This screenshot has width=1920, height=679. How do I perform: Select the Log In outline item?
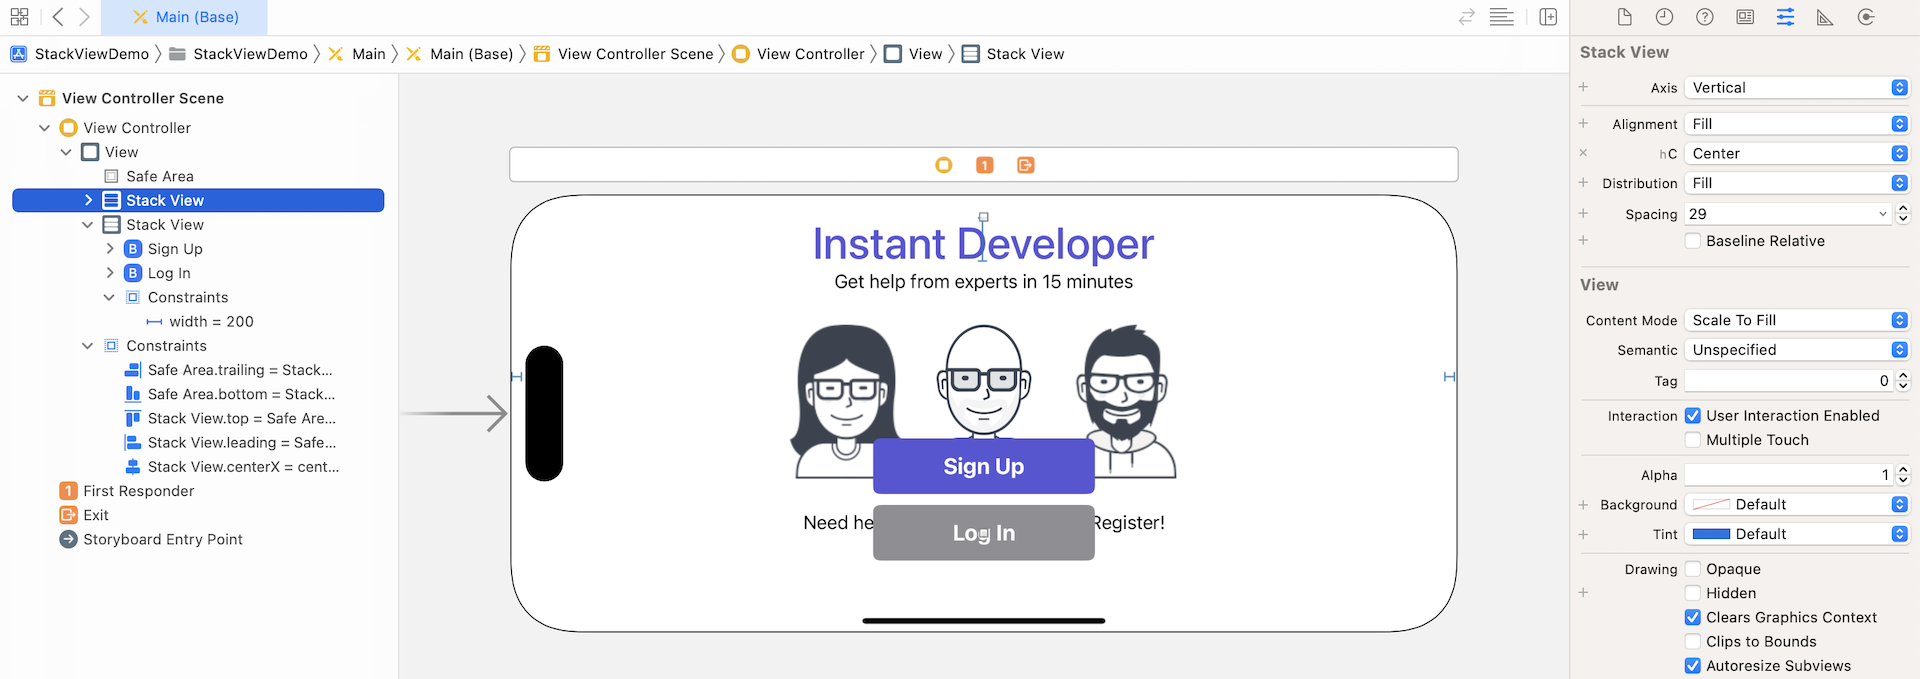coord(169,273)
